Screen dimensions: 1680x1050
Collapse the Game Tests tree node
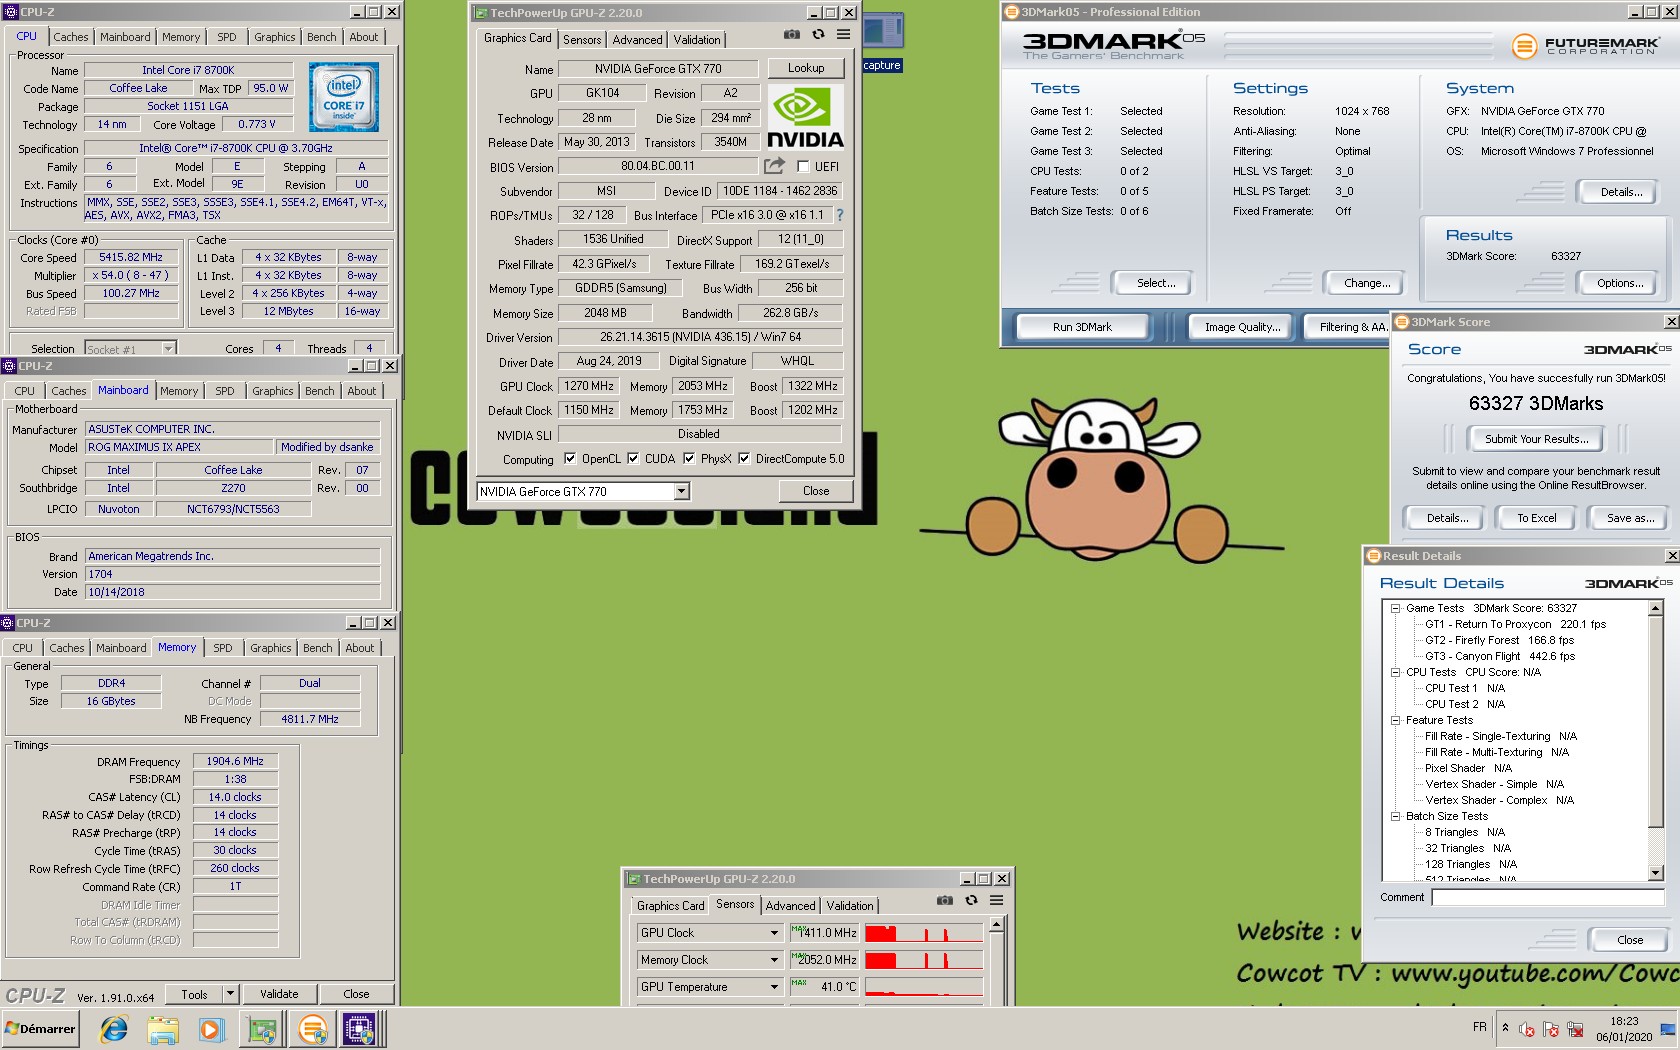[1395, 608]
